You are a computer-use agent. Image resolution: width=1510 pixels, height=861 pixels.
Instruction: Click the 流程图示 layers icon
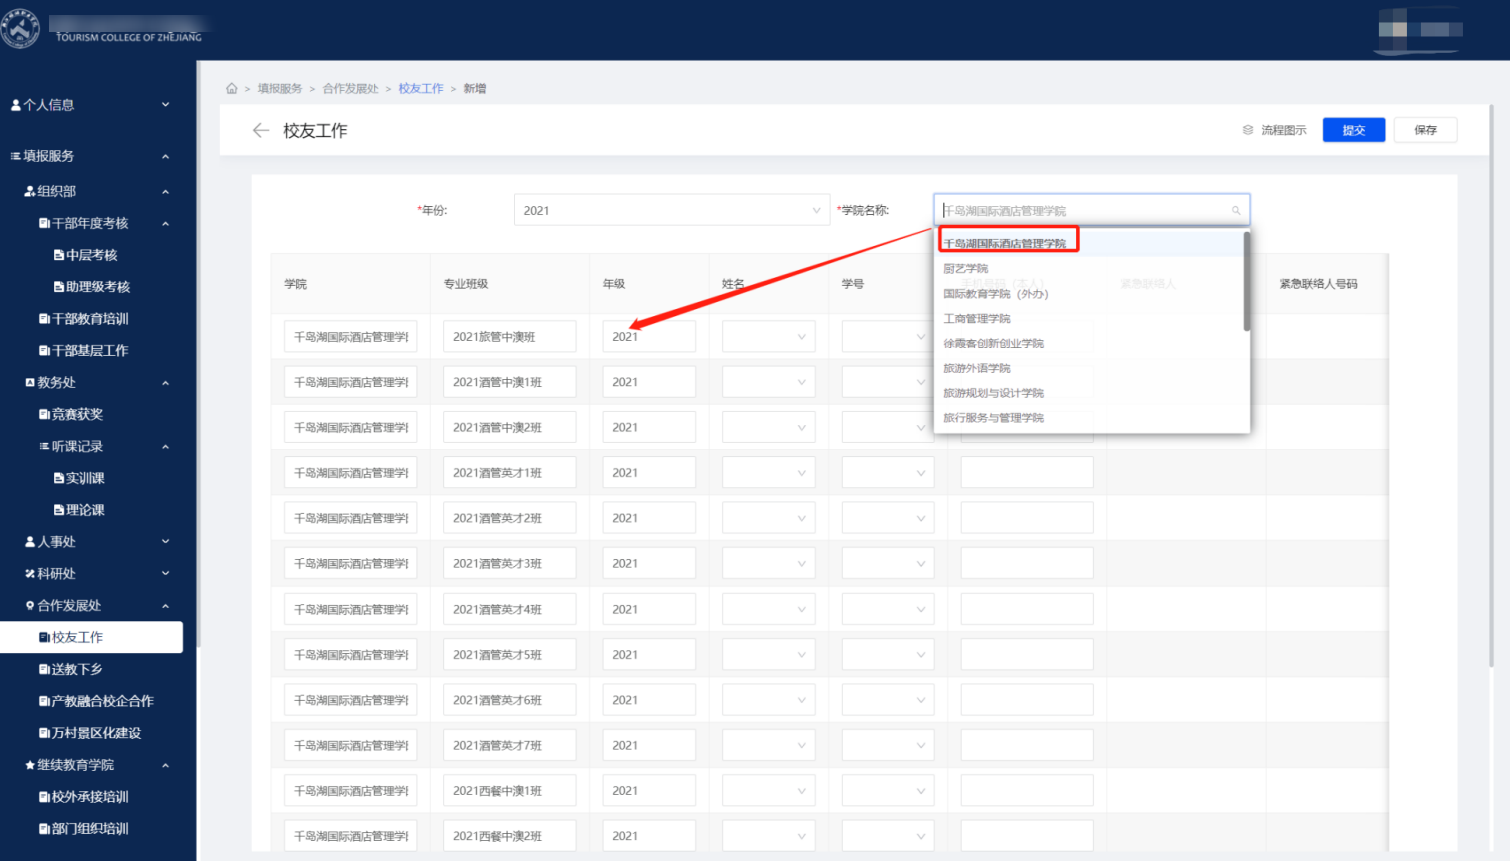pyautogui.click(x=1248, y=130)
